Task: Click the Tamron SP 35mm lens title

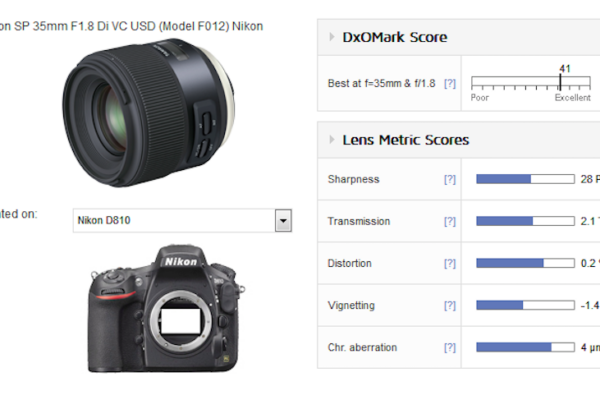Action: pos(131,26)
